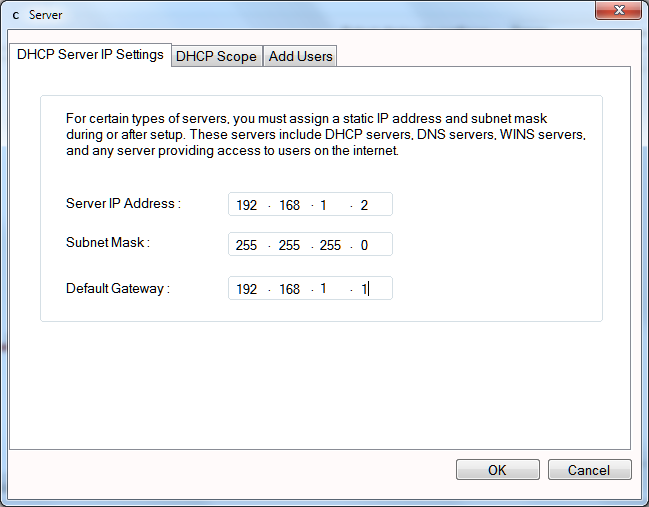
Task: Click third octet 1 of Server IP Address
Action: 323,205
